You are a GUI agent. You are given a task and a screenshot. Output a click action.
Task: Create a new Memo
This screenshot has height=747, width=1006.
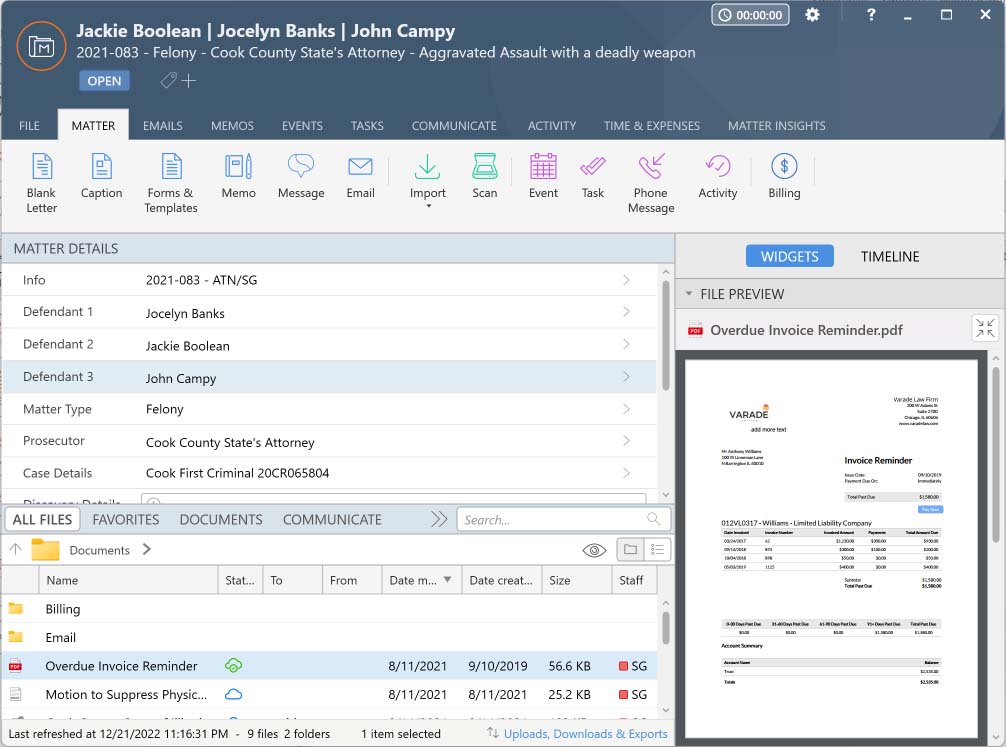click(x=238, y=178)
